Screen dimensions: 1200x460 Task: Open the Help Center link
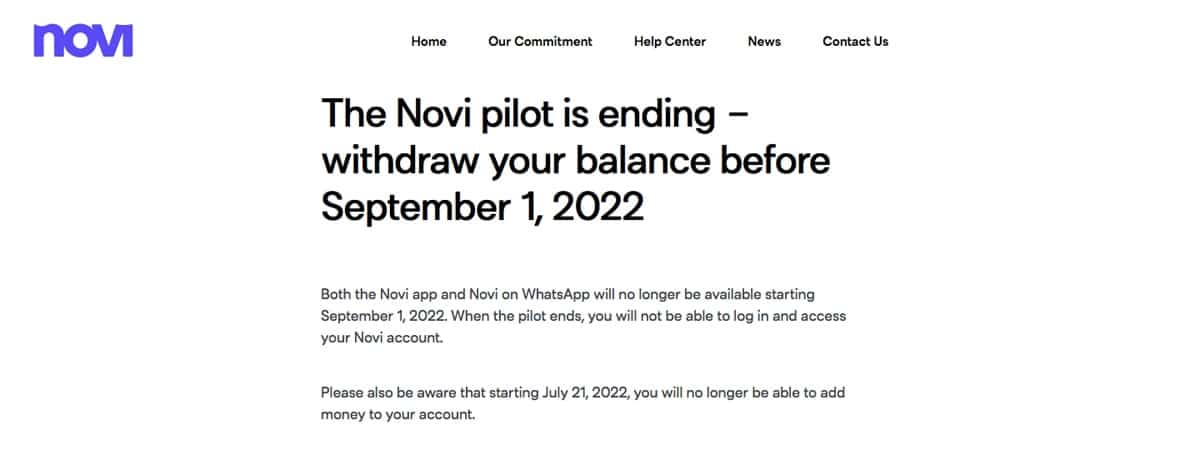pyautogui.click(x=669, y=42)
